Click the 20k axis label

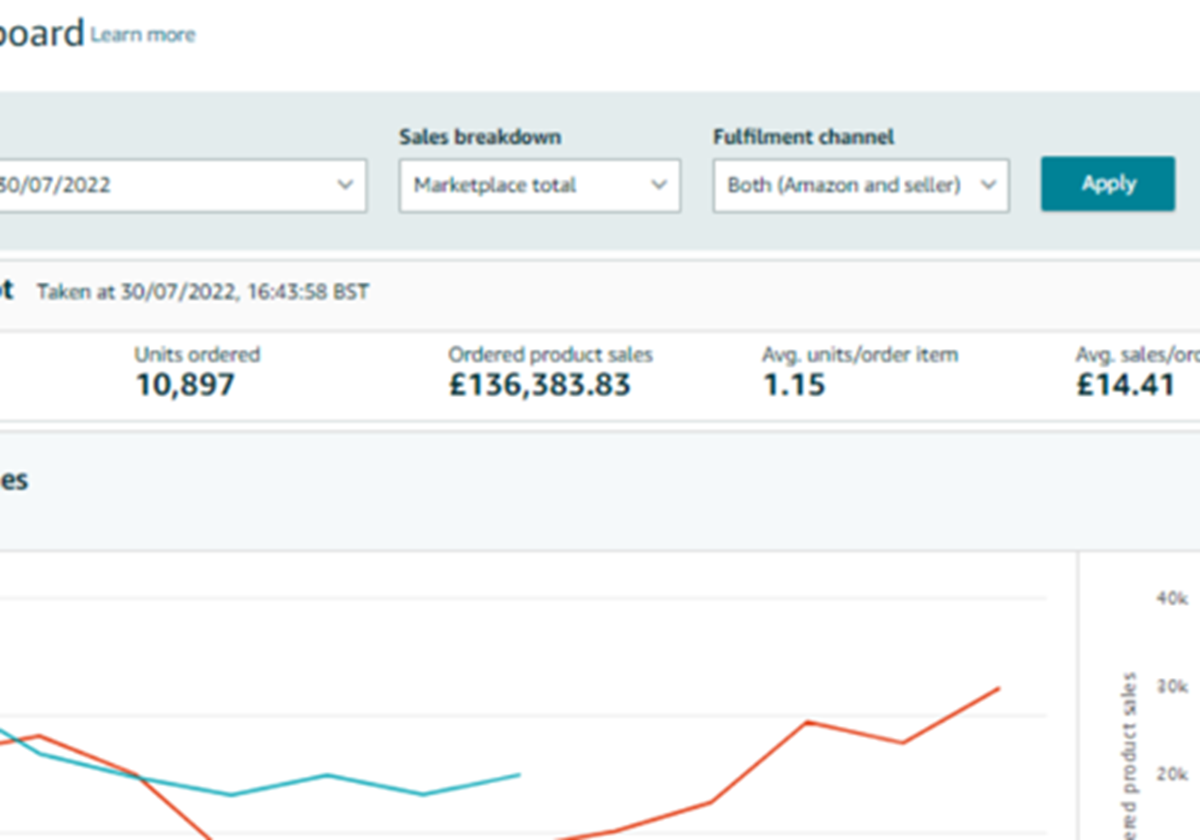point(1172,774)
